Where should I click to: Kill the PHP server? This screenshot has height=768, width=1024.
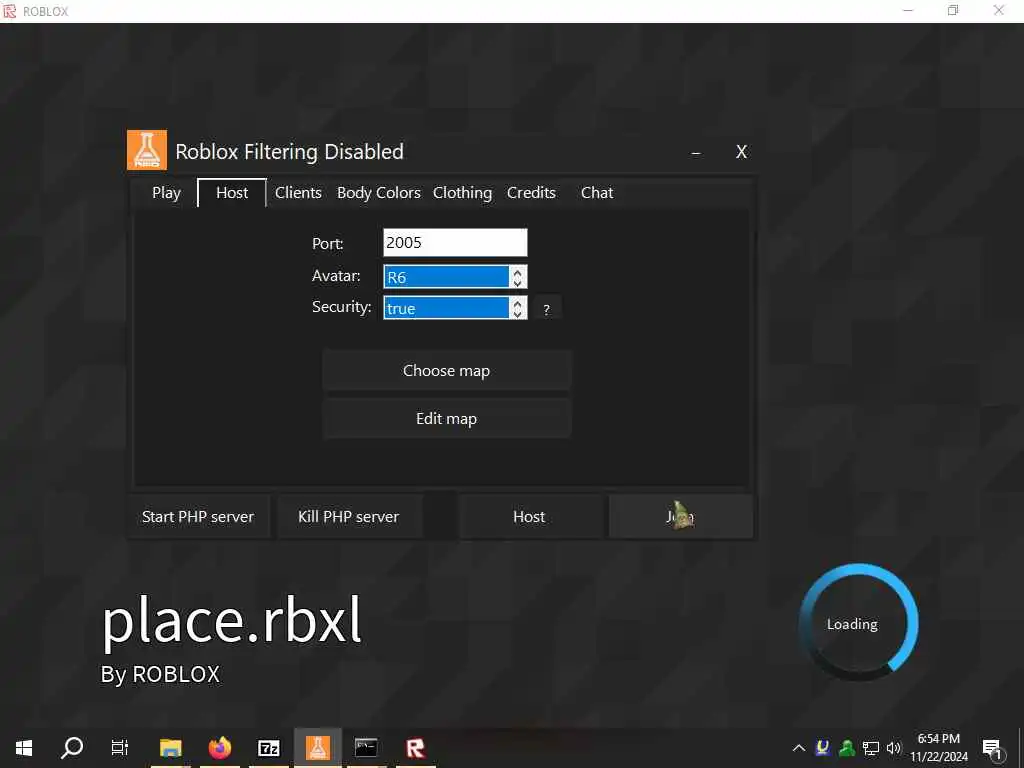coord(349,517)
